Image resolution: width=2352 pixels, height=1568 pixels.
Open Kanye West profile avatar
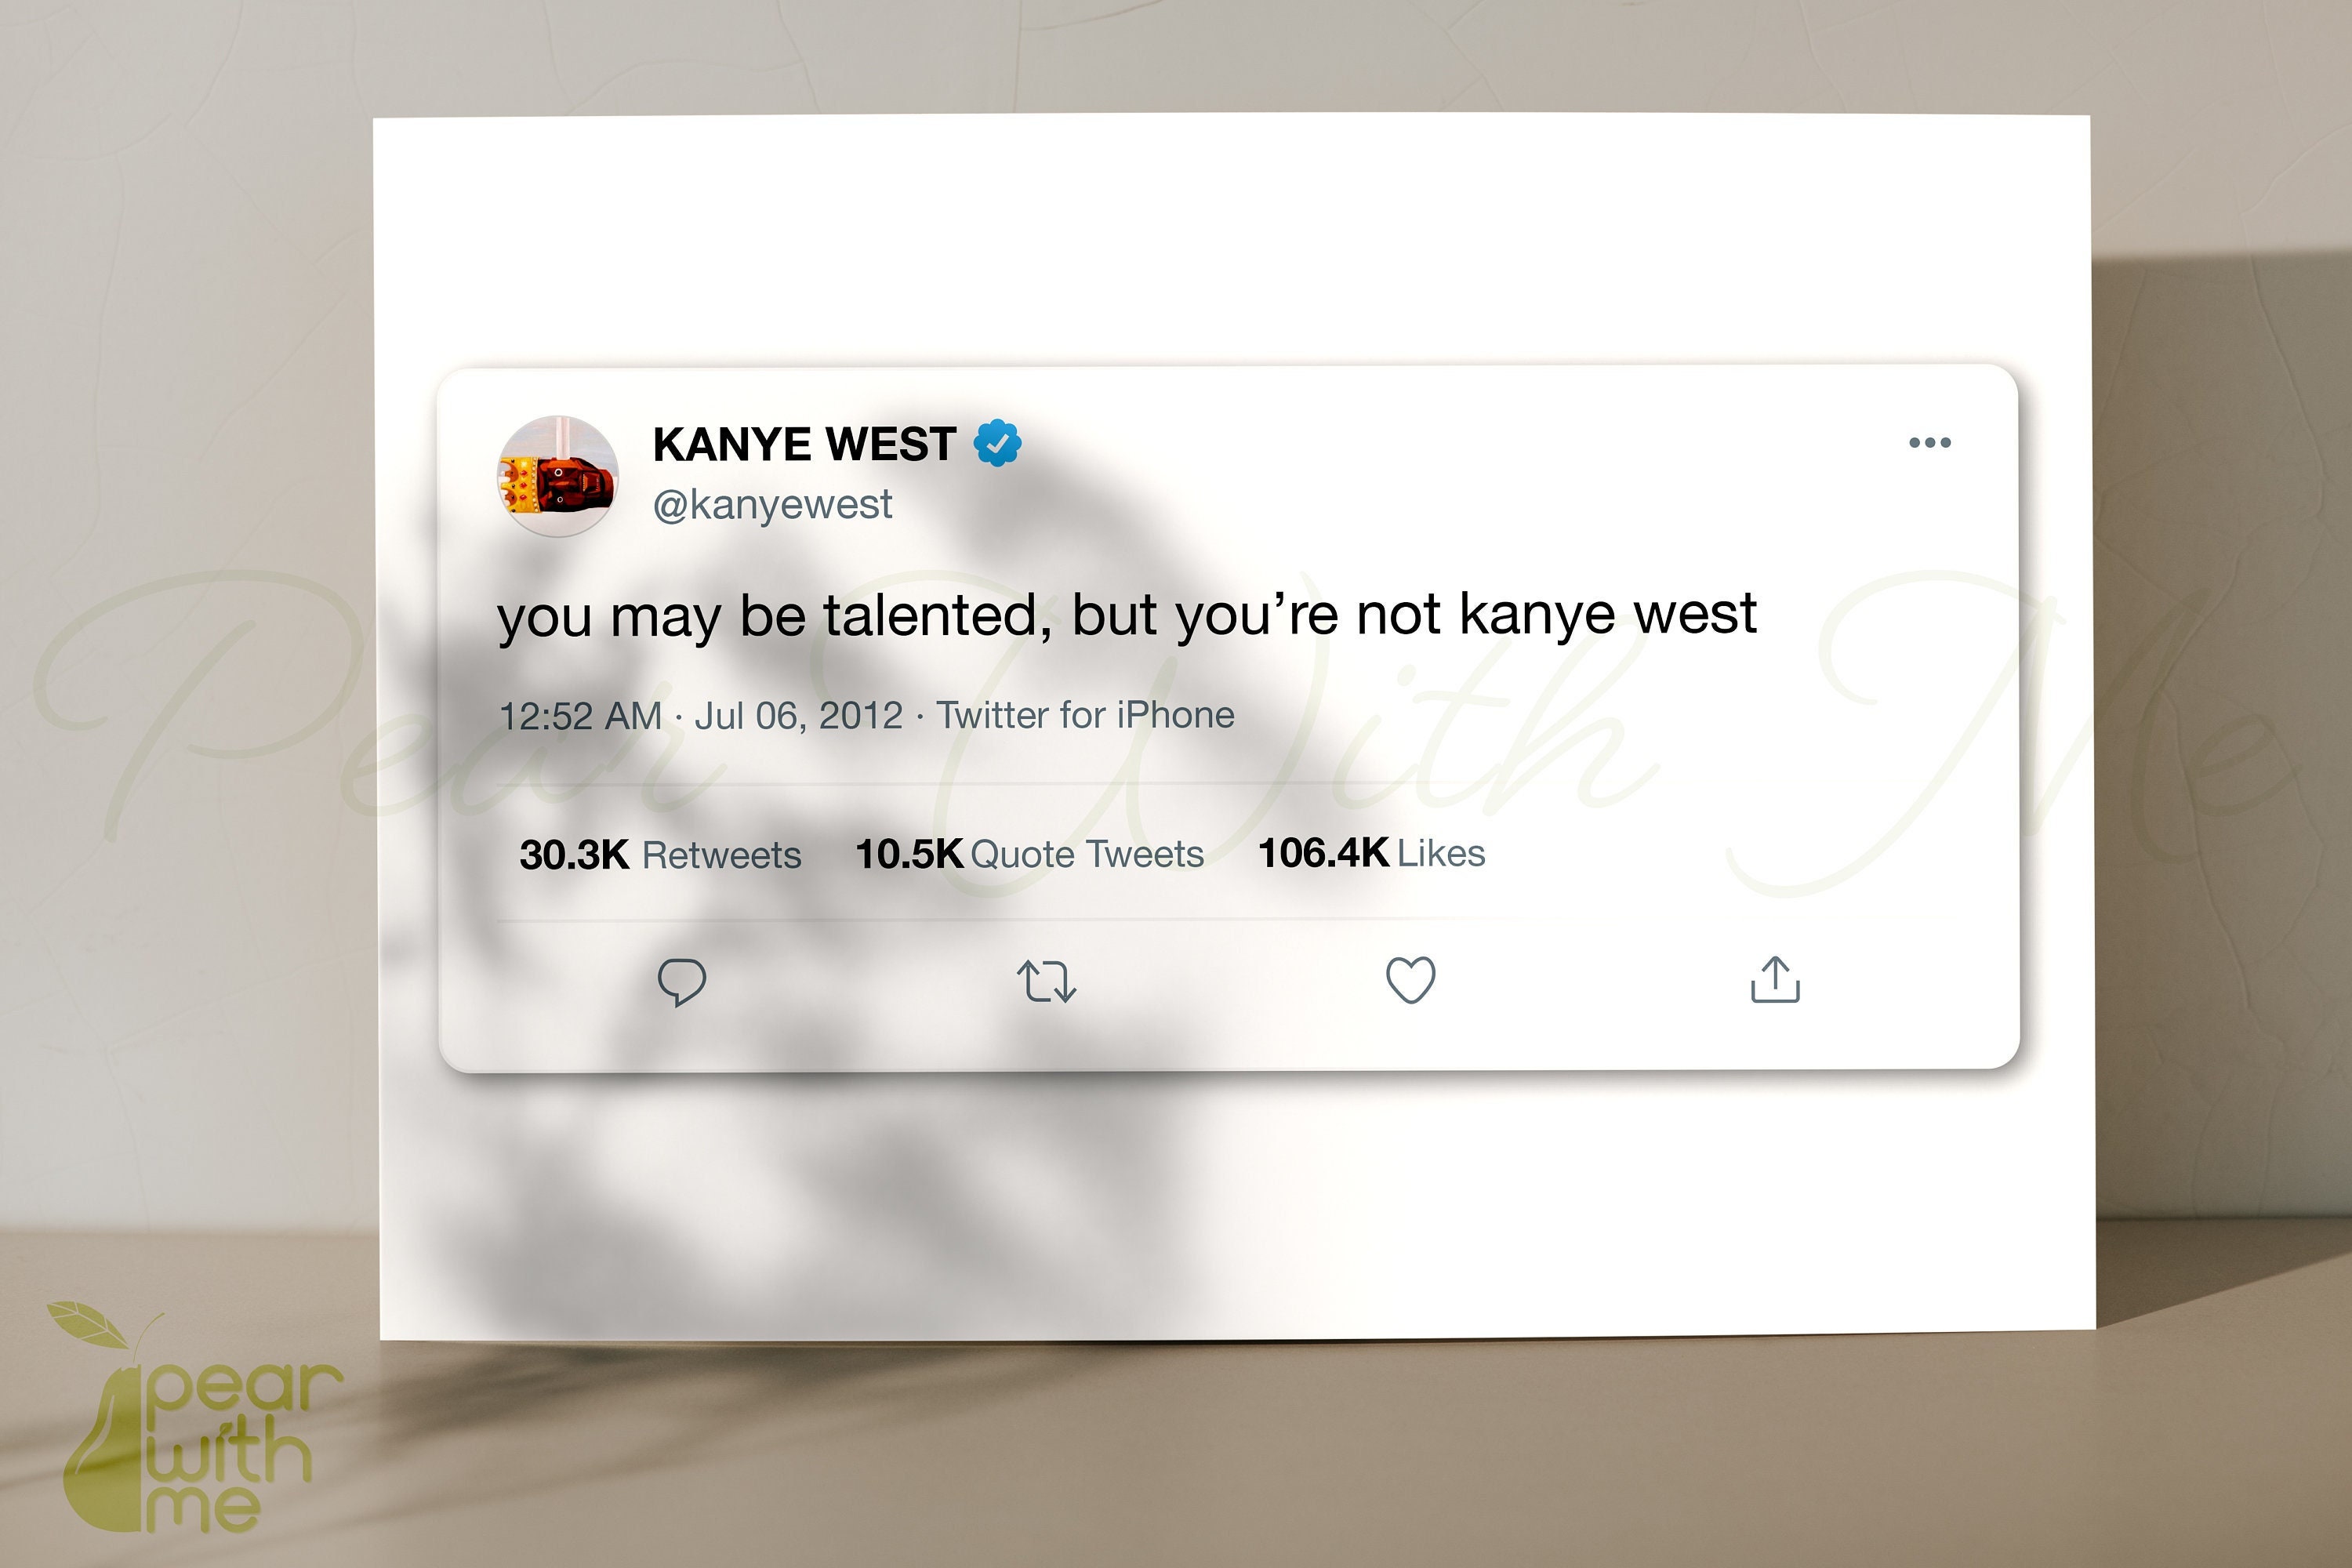tap(558, 477)
